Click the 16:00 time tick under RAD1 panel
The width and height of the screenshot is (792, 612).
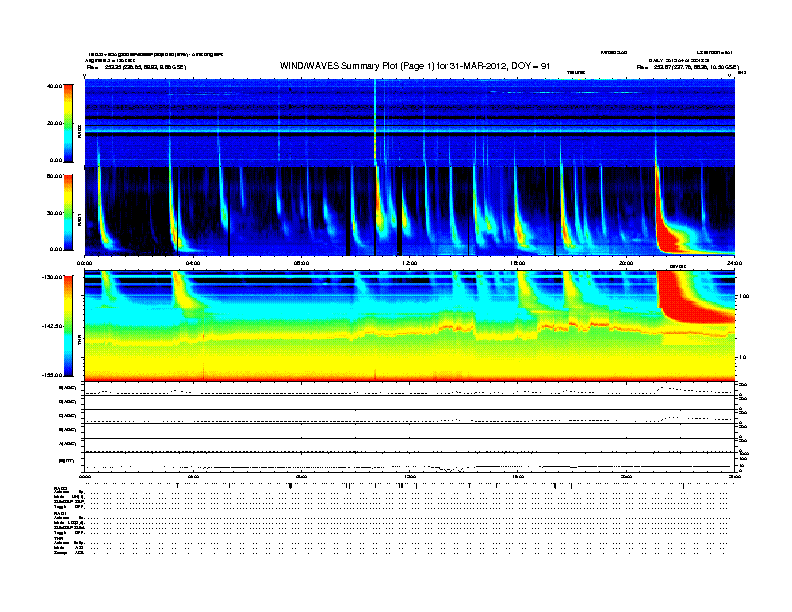(x=518, y=263)
